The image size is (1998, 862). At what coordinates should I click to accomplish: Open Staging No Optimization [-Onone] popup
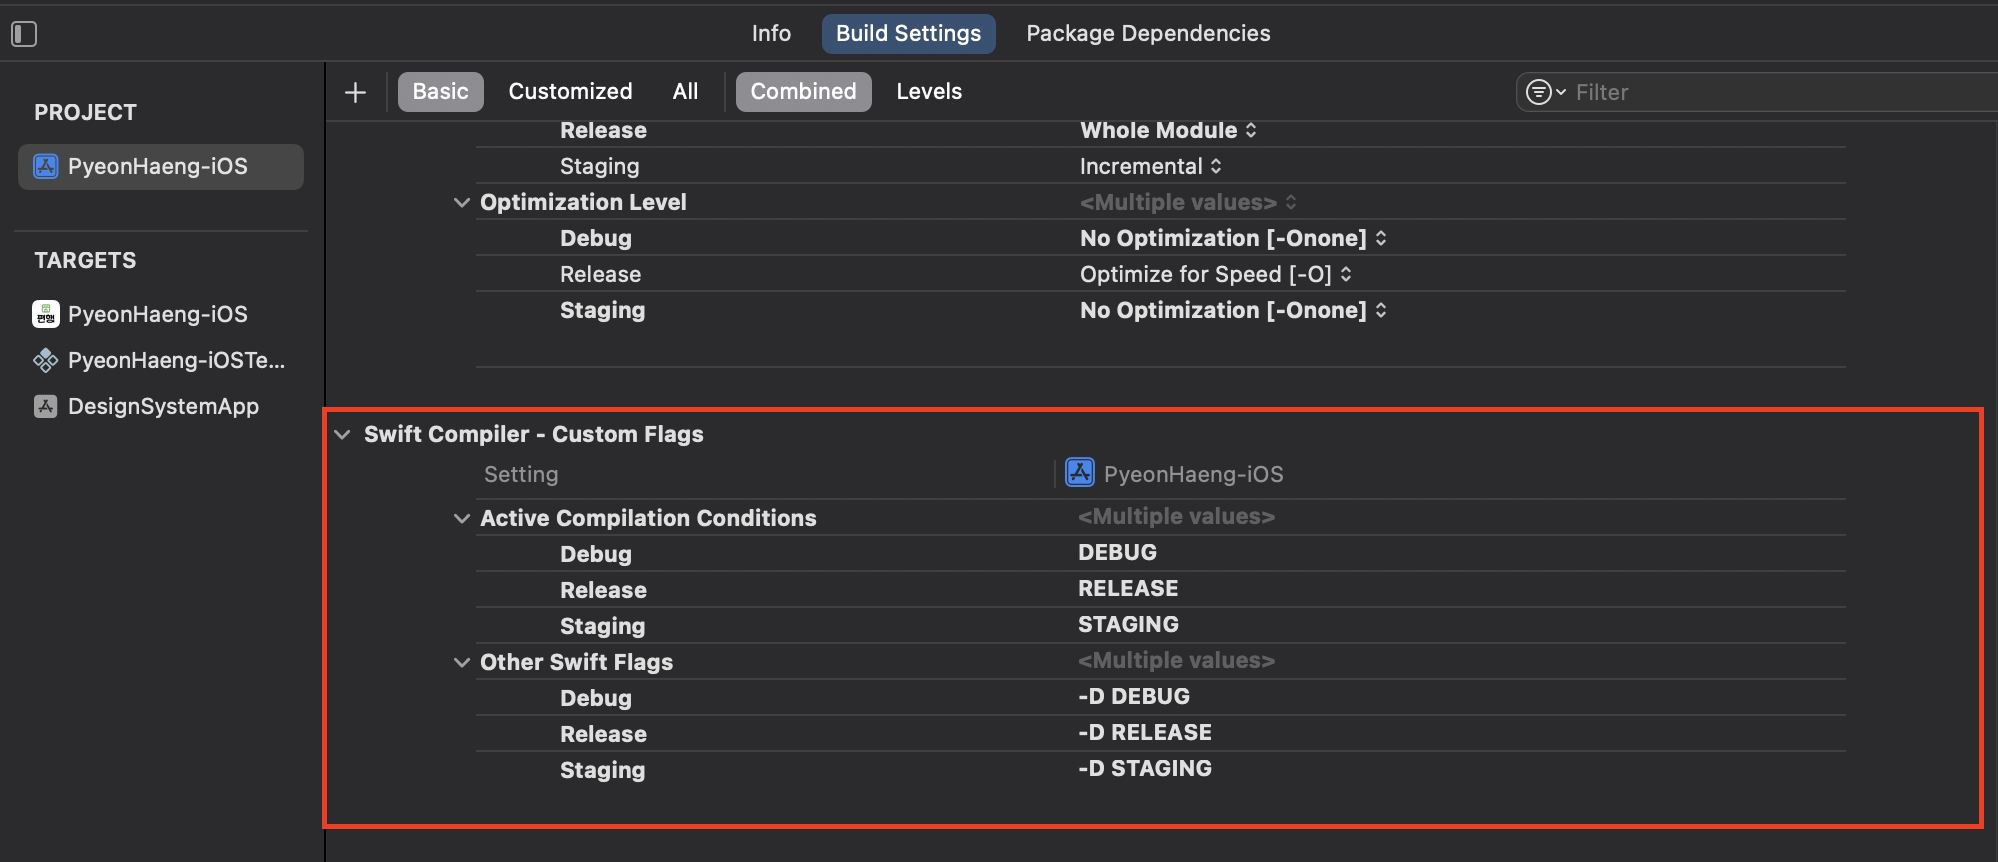(1233, 310)
